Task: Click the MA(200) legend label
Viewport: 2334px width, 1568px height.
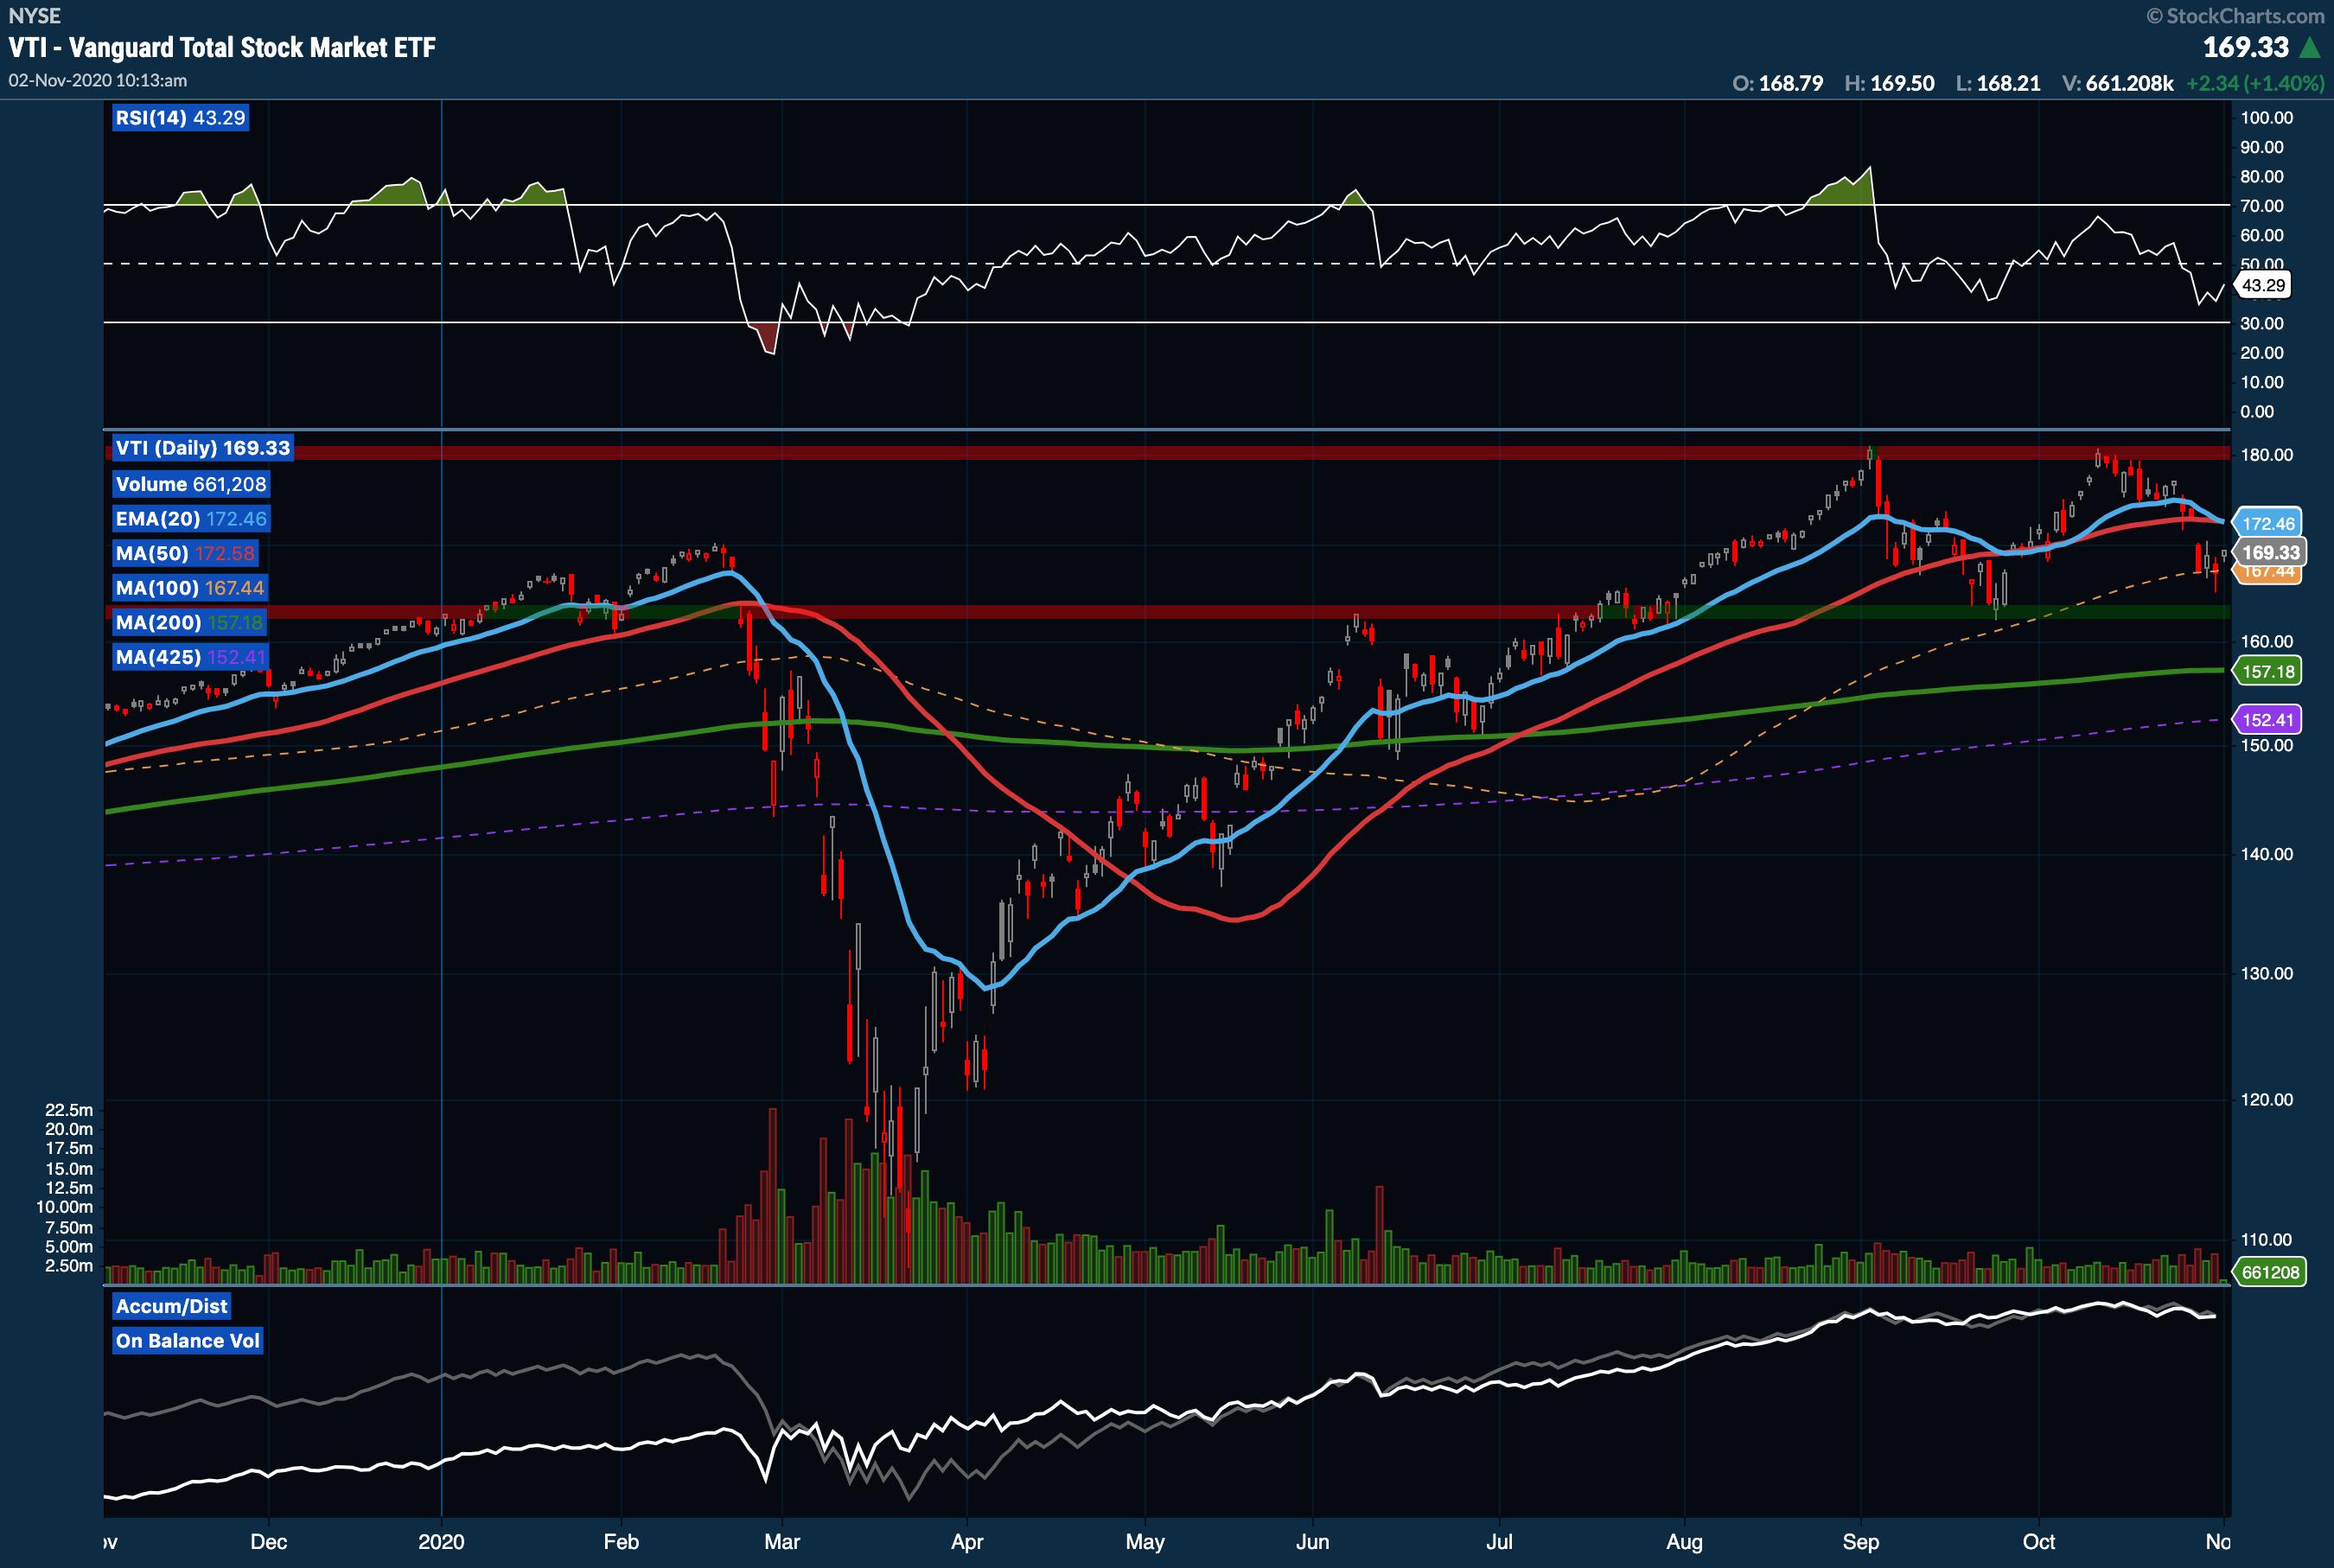Action: [189, 622]
